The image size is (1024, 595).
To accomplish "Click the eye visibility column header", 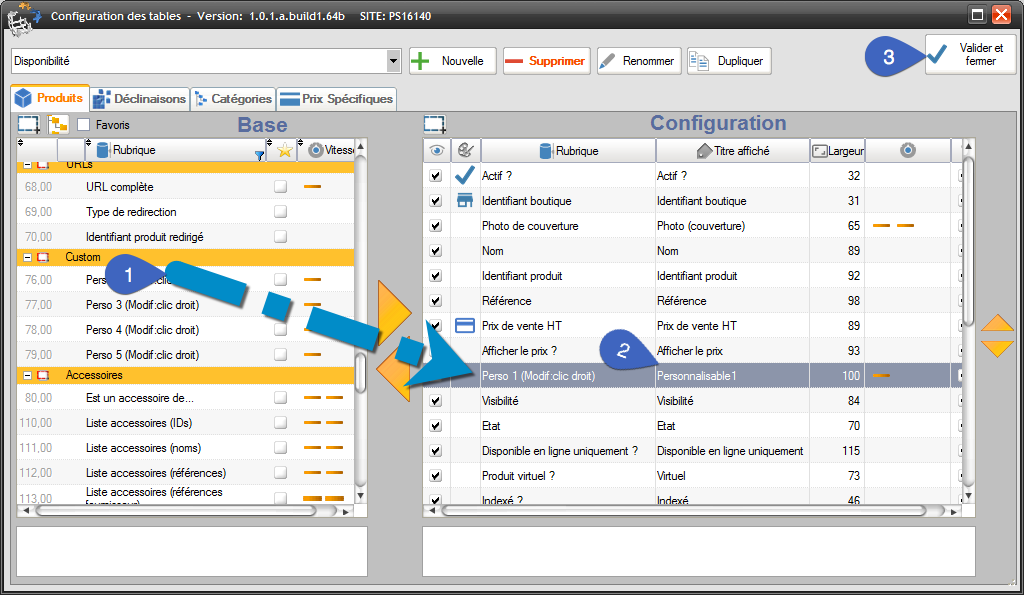I will pos(435,151).
